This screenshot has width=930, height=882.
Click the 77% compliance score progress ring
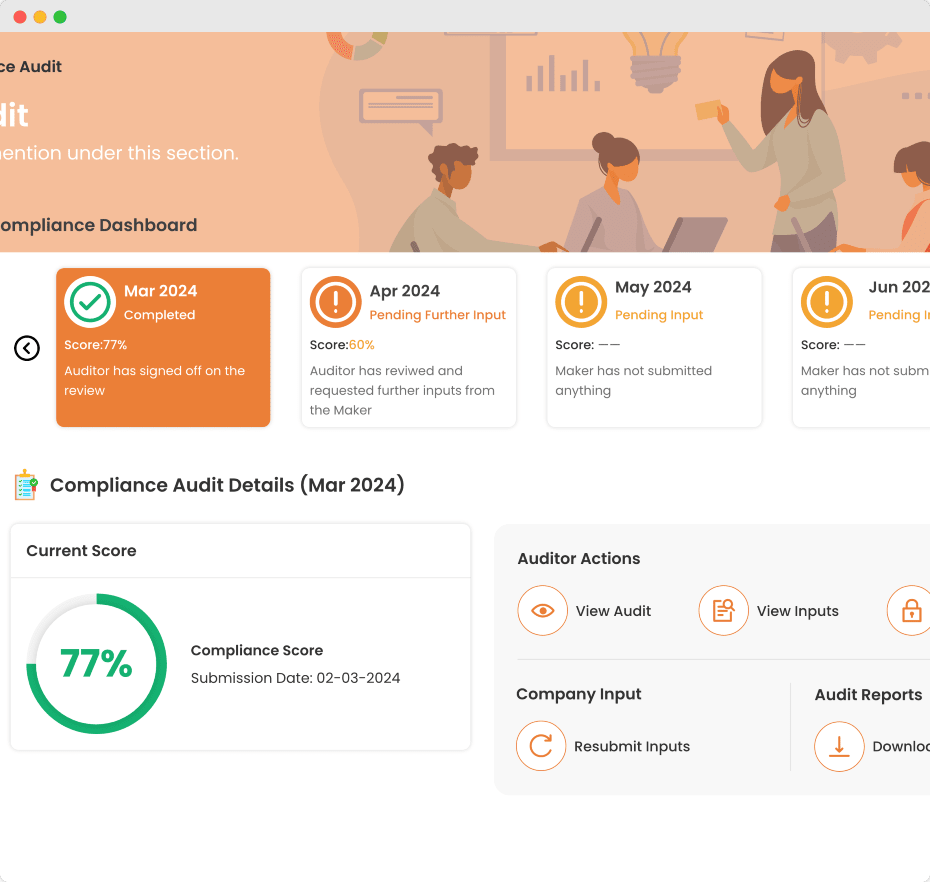(96, 664)
